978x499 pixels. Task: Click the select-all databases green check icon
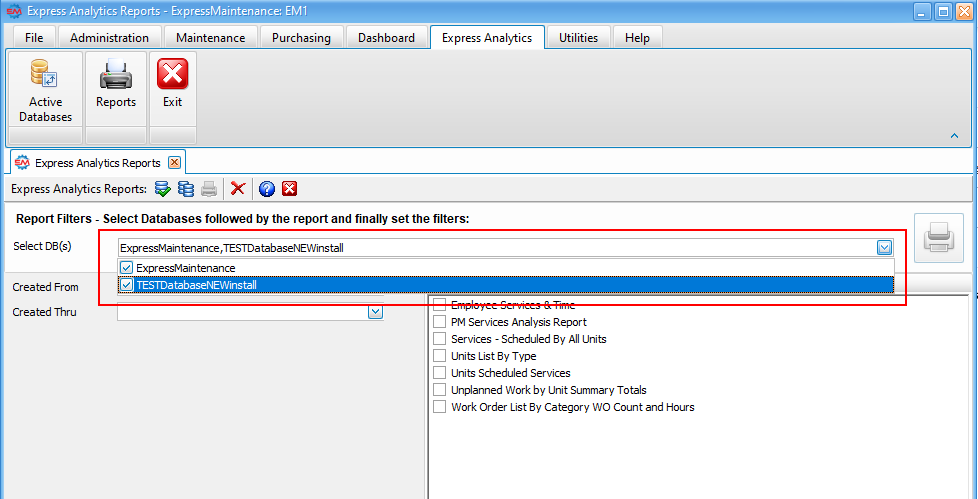click(162, 189)
